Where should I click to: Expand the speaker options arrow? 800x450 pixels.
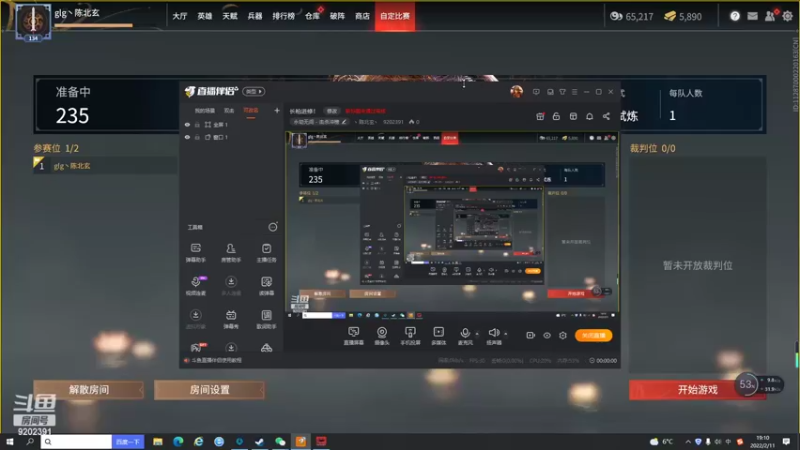click(x=506, y=334)
